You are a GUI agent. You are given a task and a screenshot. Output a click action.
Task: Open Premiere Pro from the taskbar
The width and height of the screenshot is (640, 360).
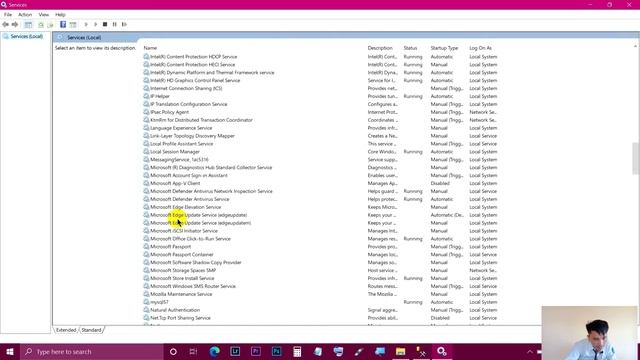256,351
